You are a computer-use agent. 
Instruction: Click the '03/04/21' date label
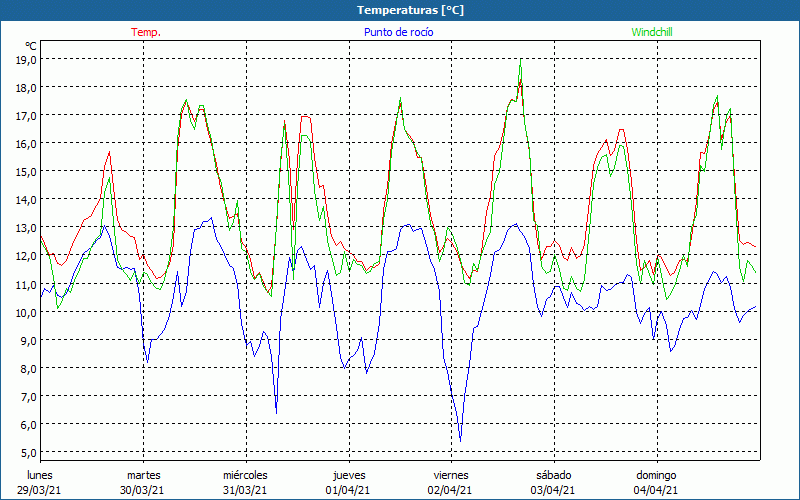(553, 490)
